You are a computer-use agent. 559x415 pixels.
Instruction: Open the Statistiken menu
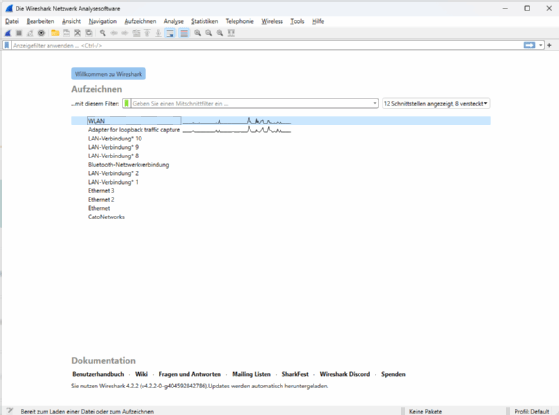pos(204,21)
